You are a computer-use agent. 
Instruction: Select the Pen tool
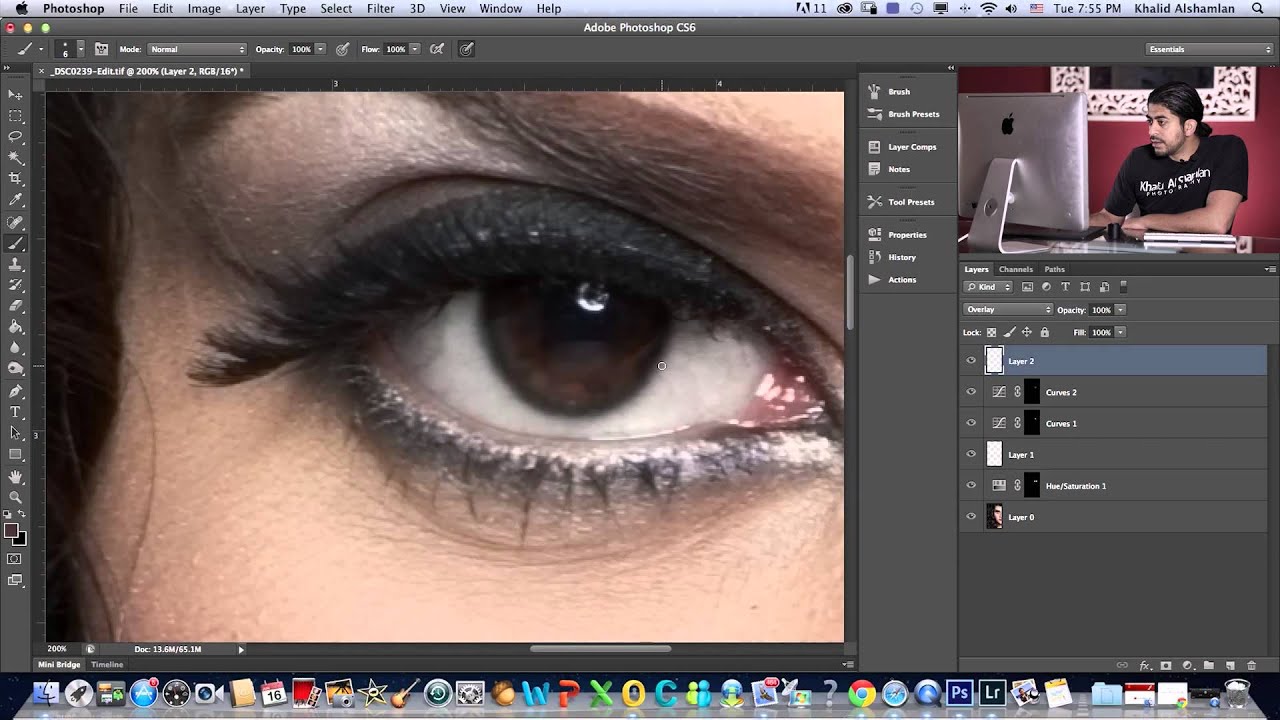click(x=15, y=391)
